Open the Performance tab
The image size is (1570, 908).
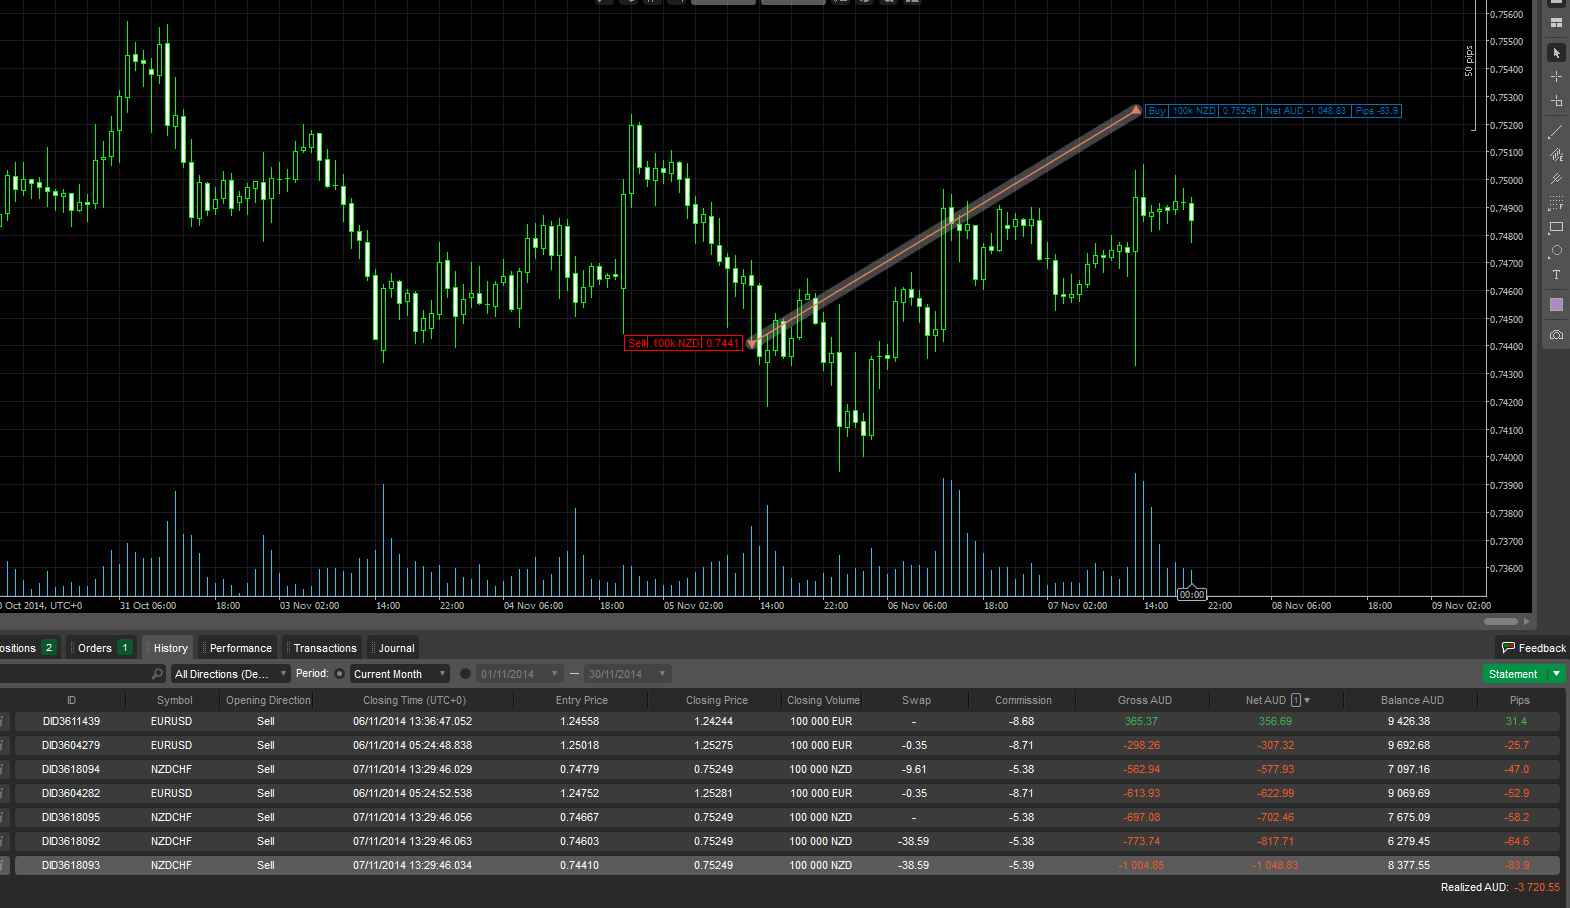[x=238, y=648]
